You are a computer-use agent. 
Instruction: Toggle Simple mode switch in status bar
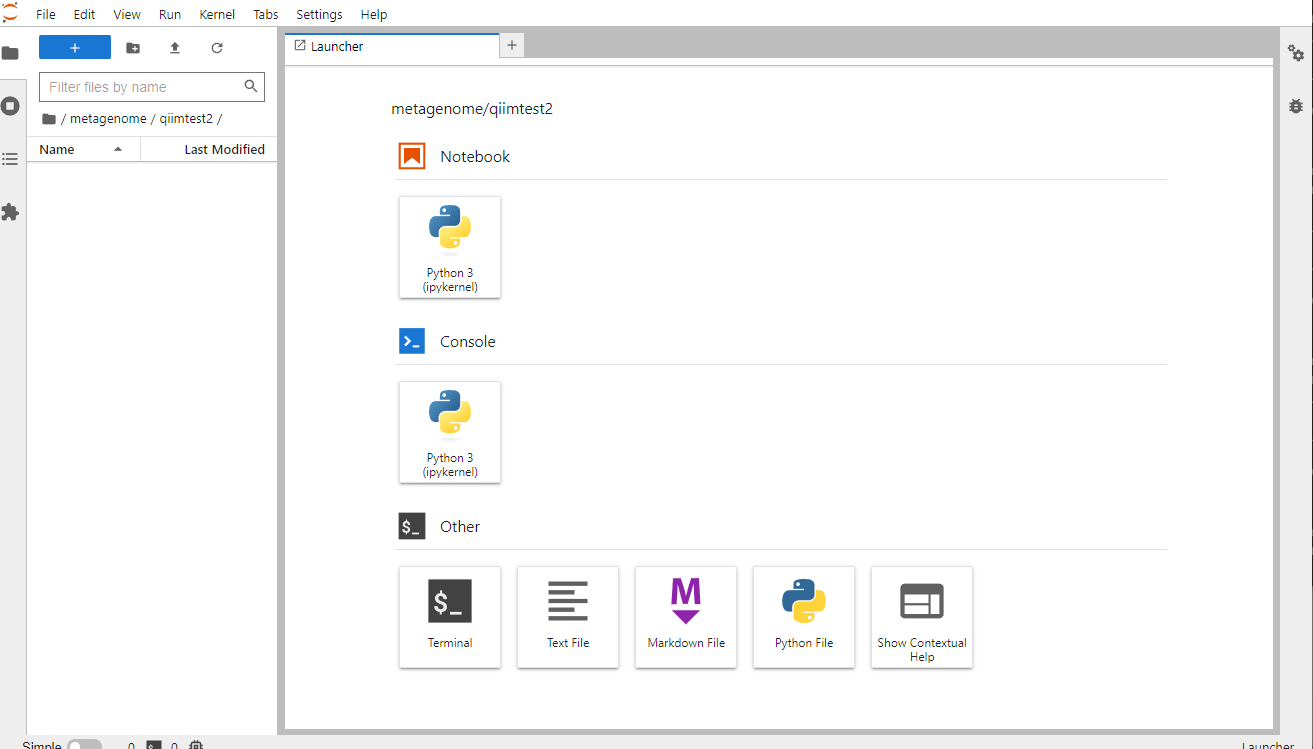tap(84, 745)
